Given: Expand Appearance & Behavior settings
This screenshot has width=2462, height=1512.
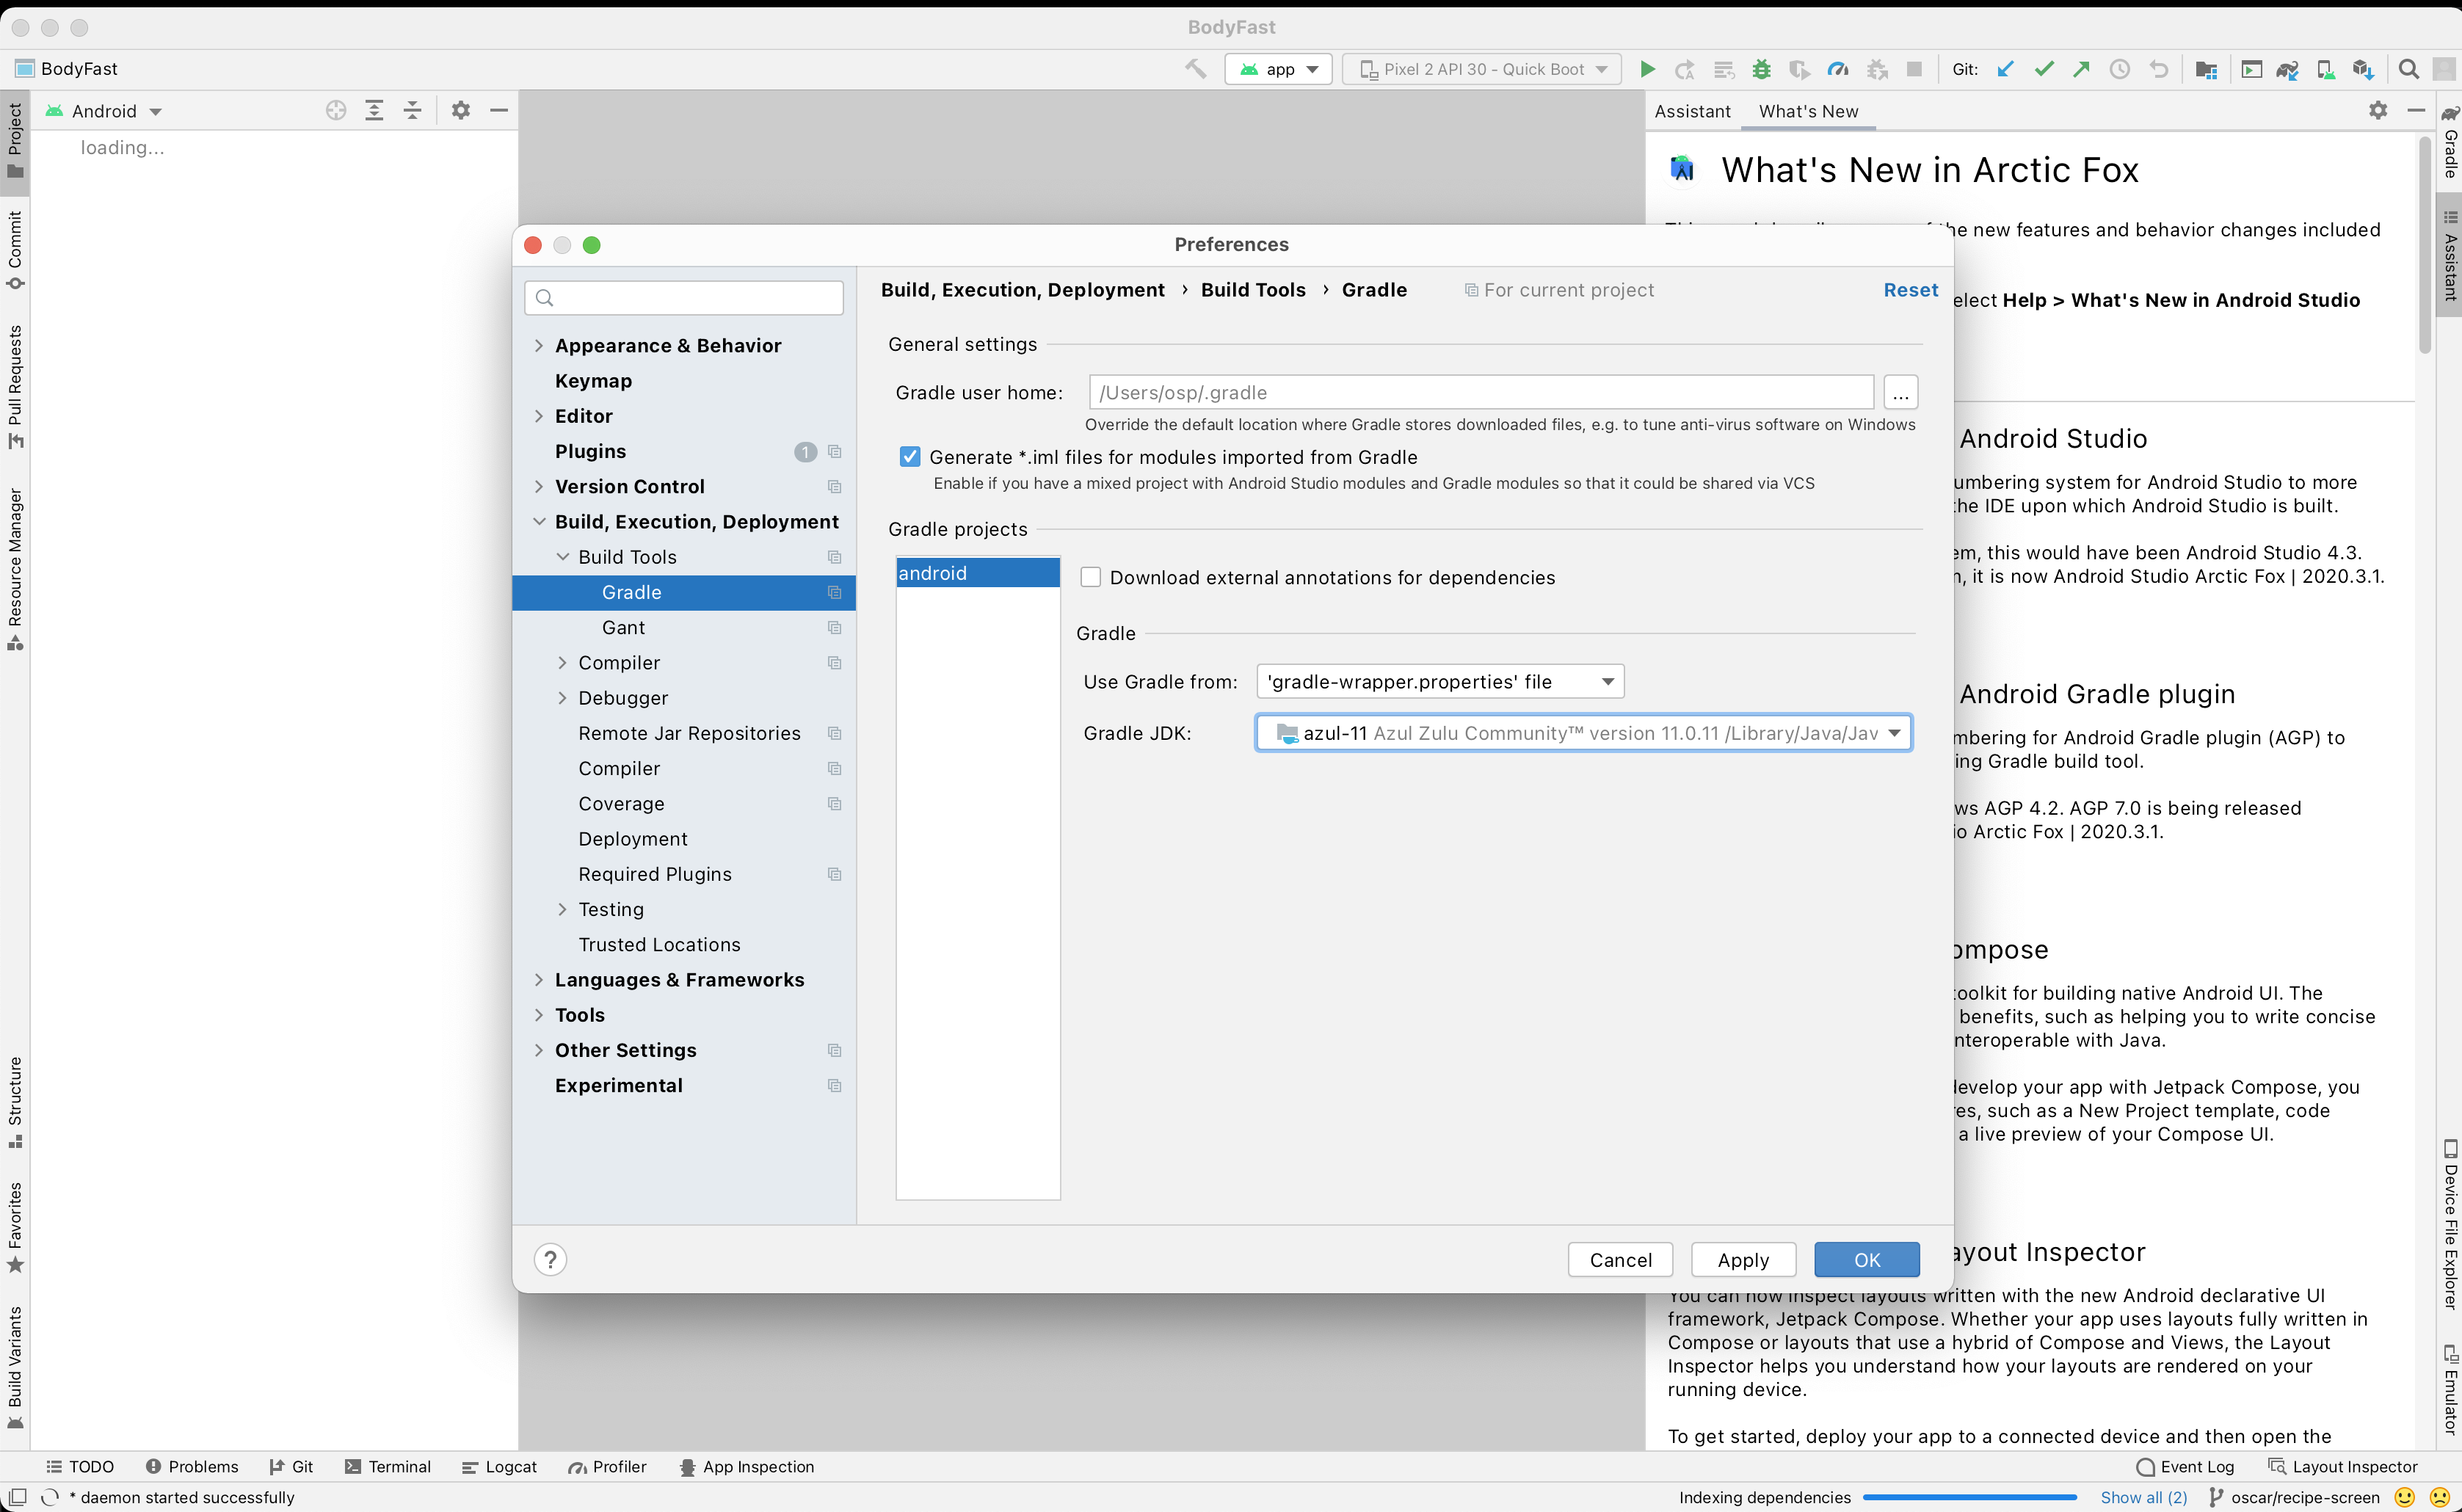Looking at the screenshot, I should click(539, 345).
